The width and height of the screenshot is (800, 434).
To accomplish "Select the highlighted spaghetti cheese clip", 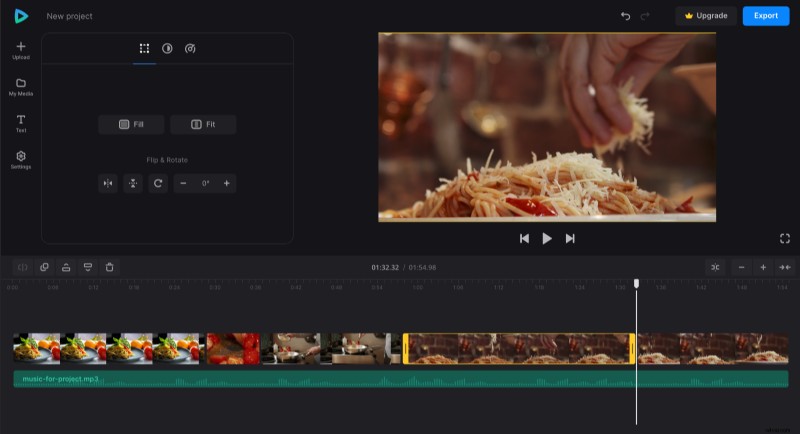I will 519,349.
